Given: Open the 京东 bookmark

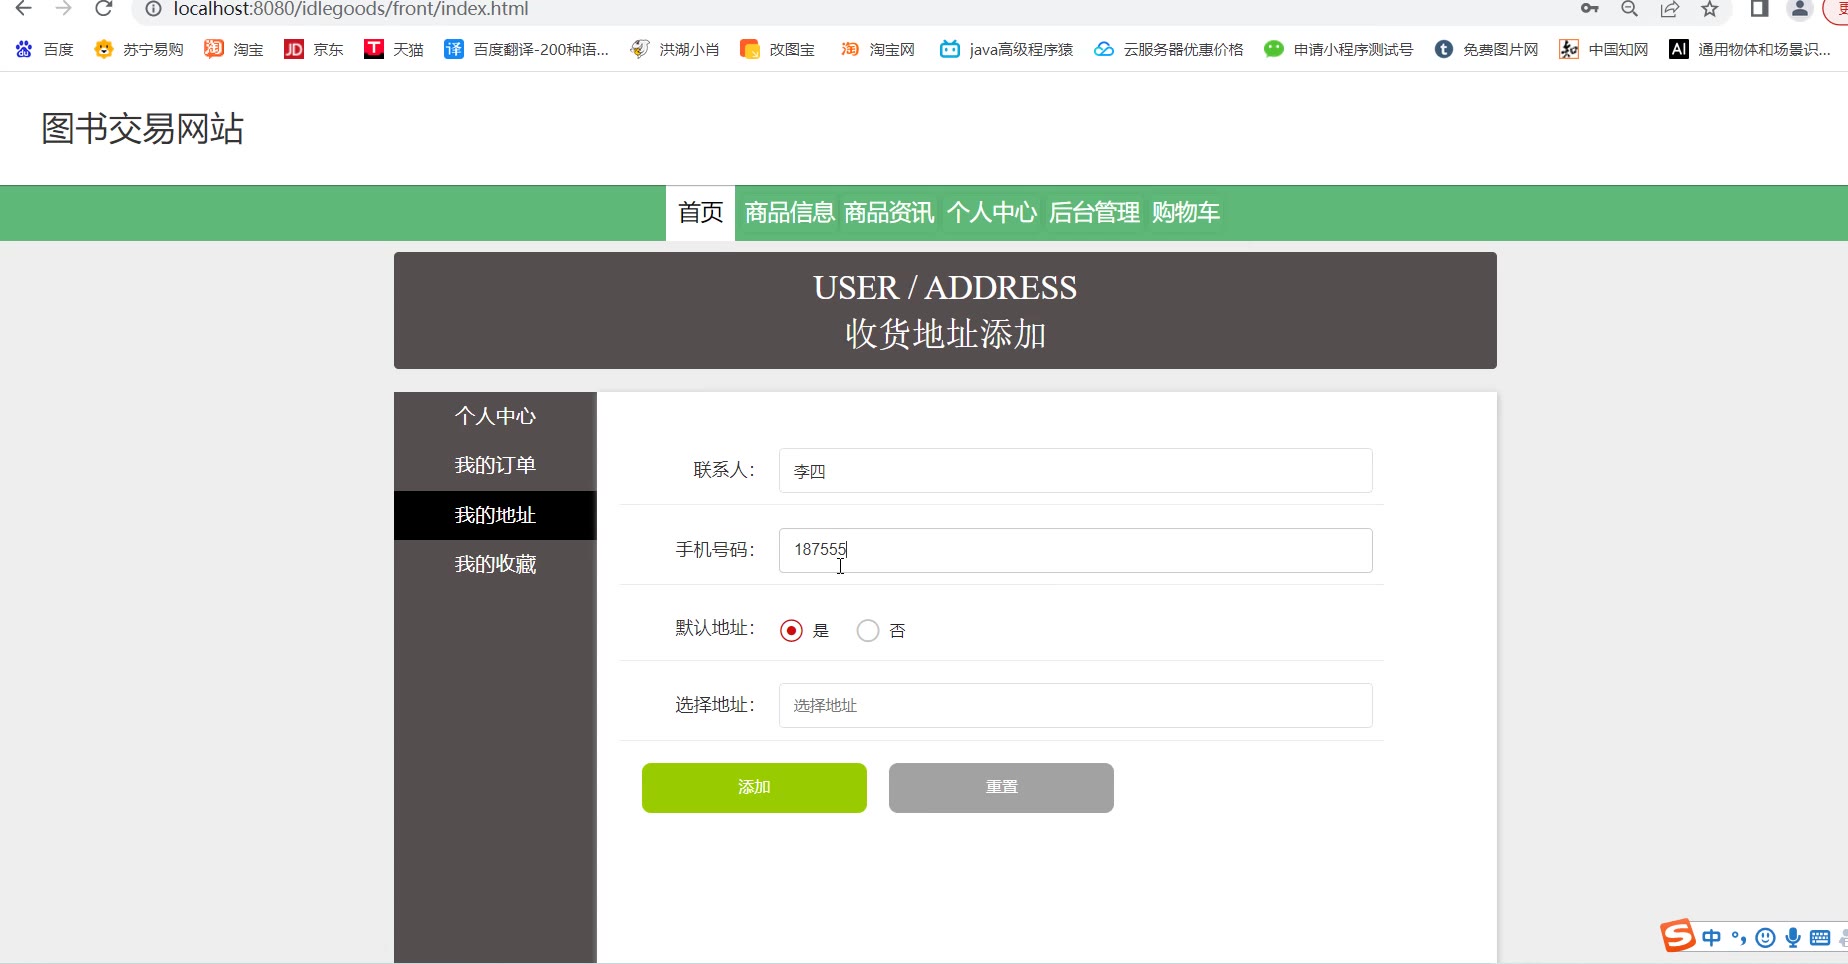Looking at the screenshot, I should click(314, 49).
